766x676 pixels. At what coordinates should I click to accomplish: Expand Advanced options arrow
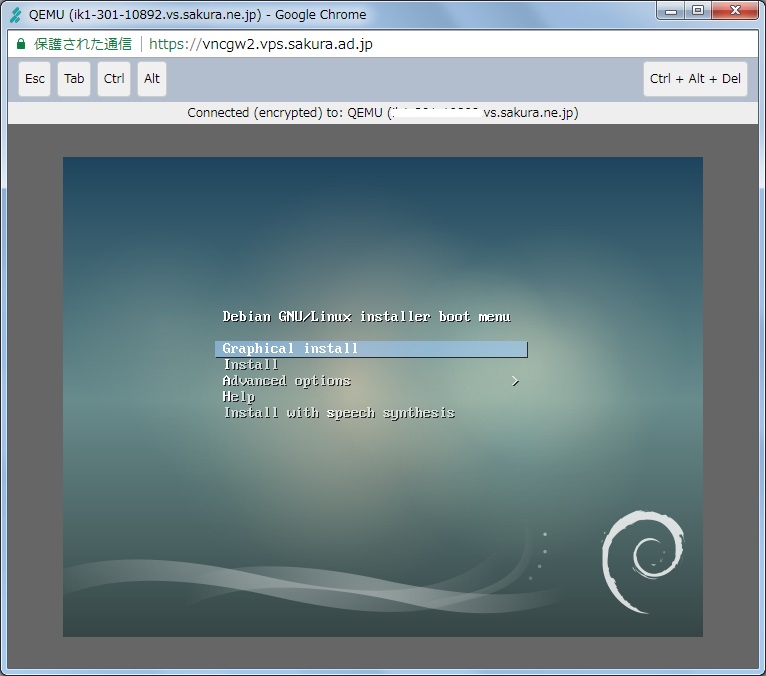point(515,381)
